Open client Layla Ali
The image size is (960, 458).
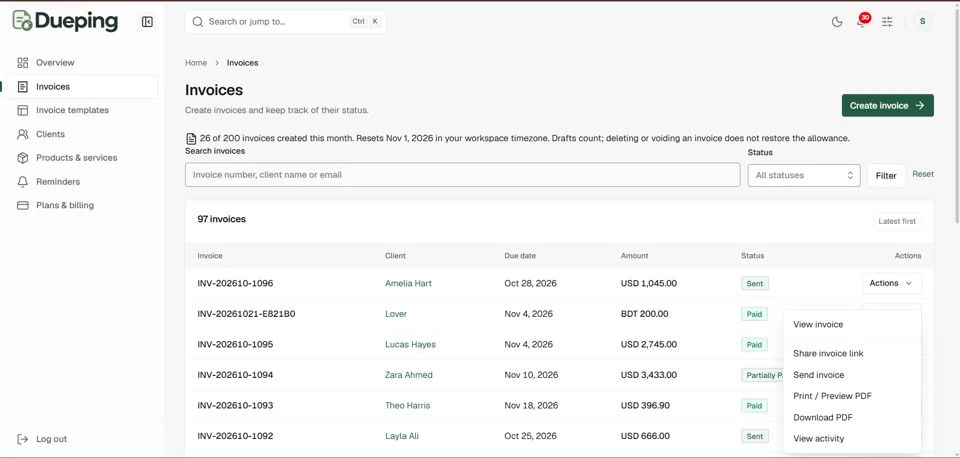402,436
